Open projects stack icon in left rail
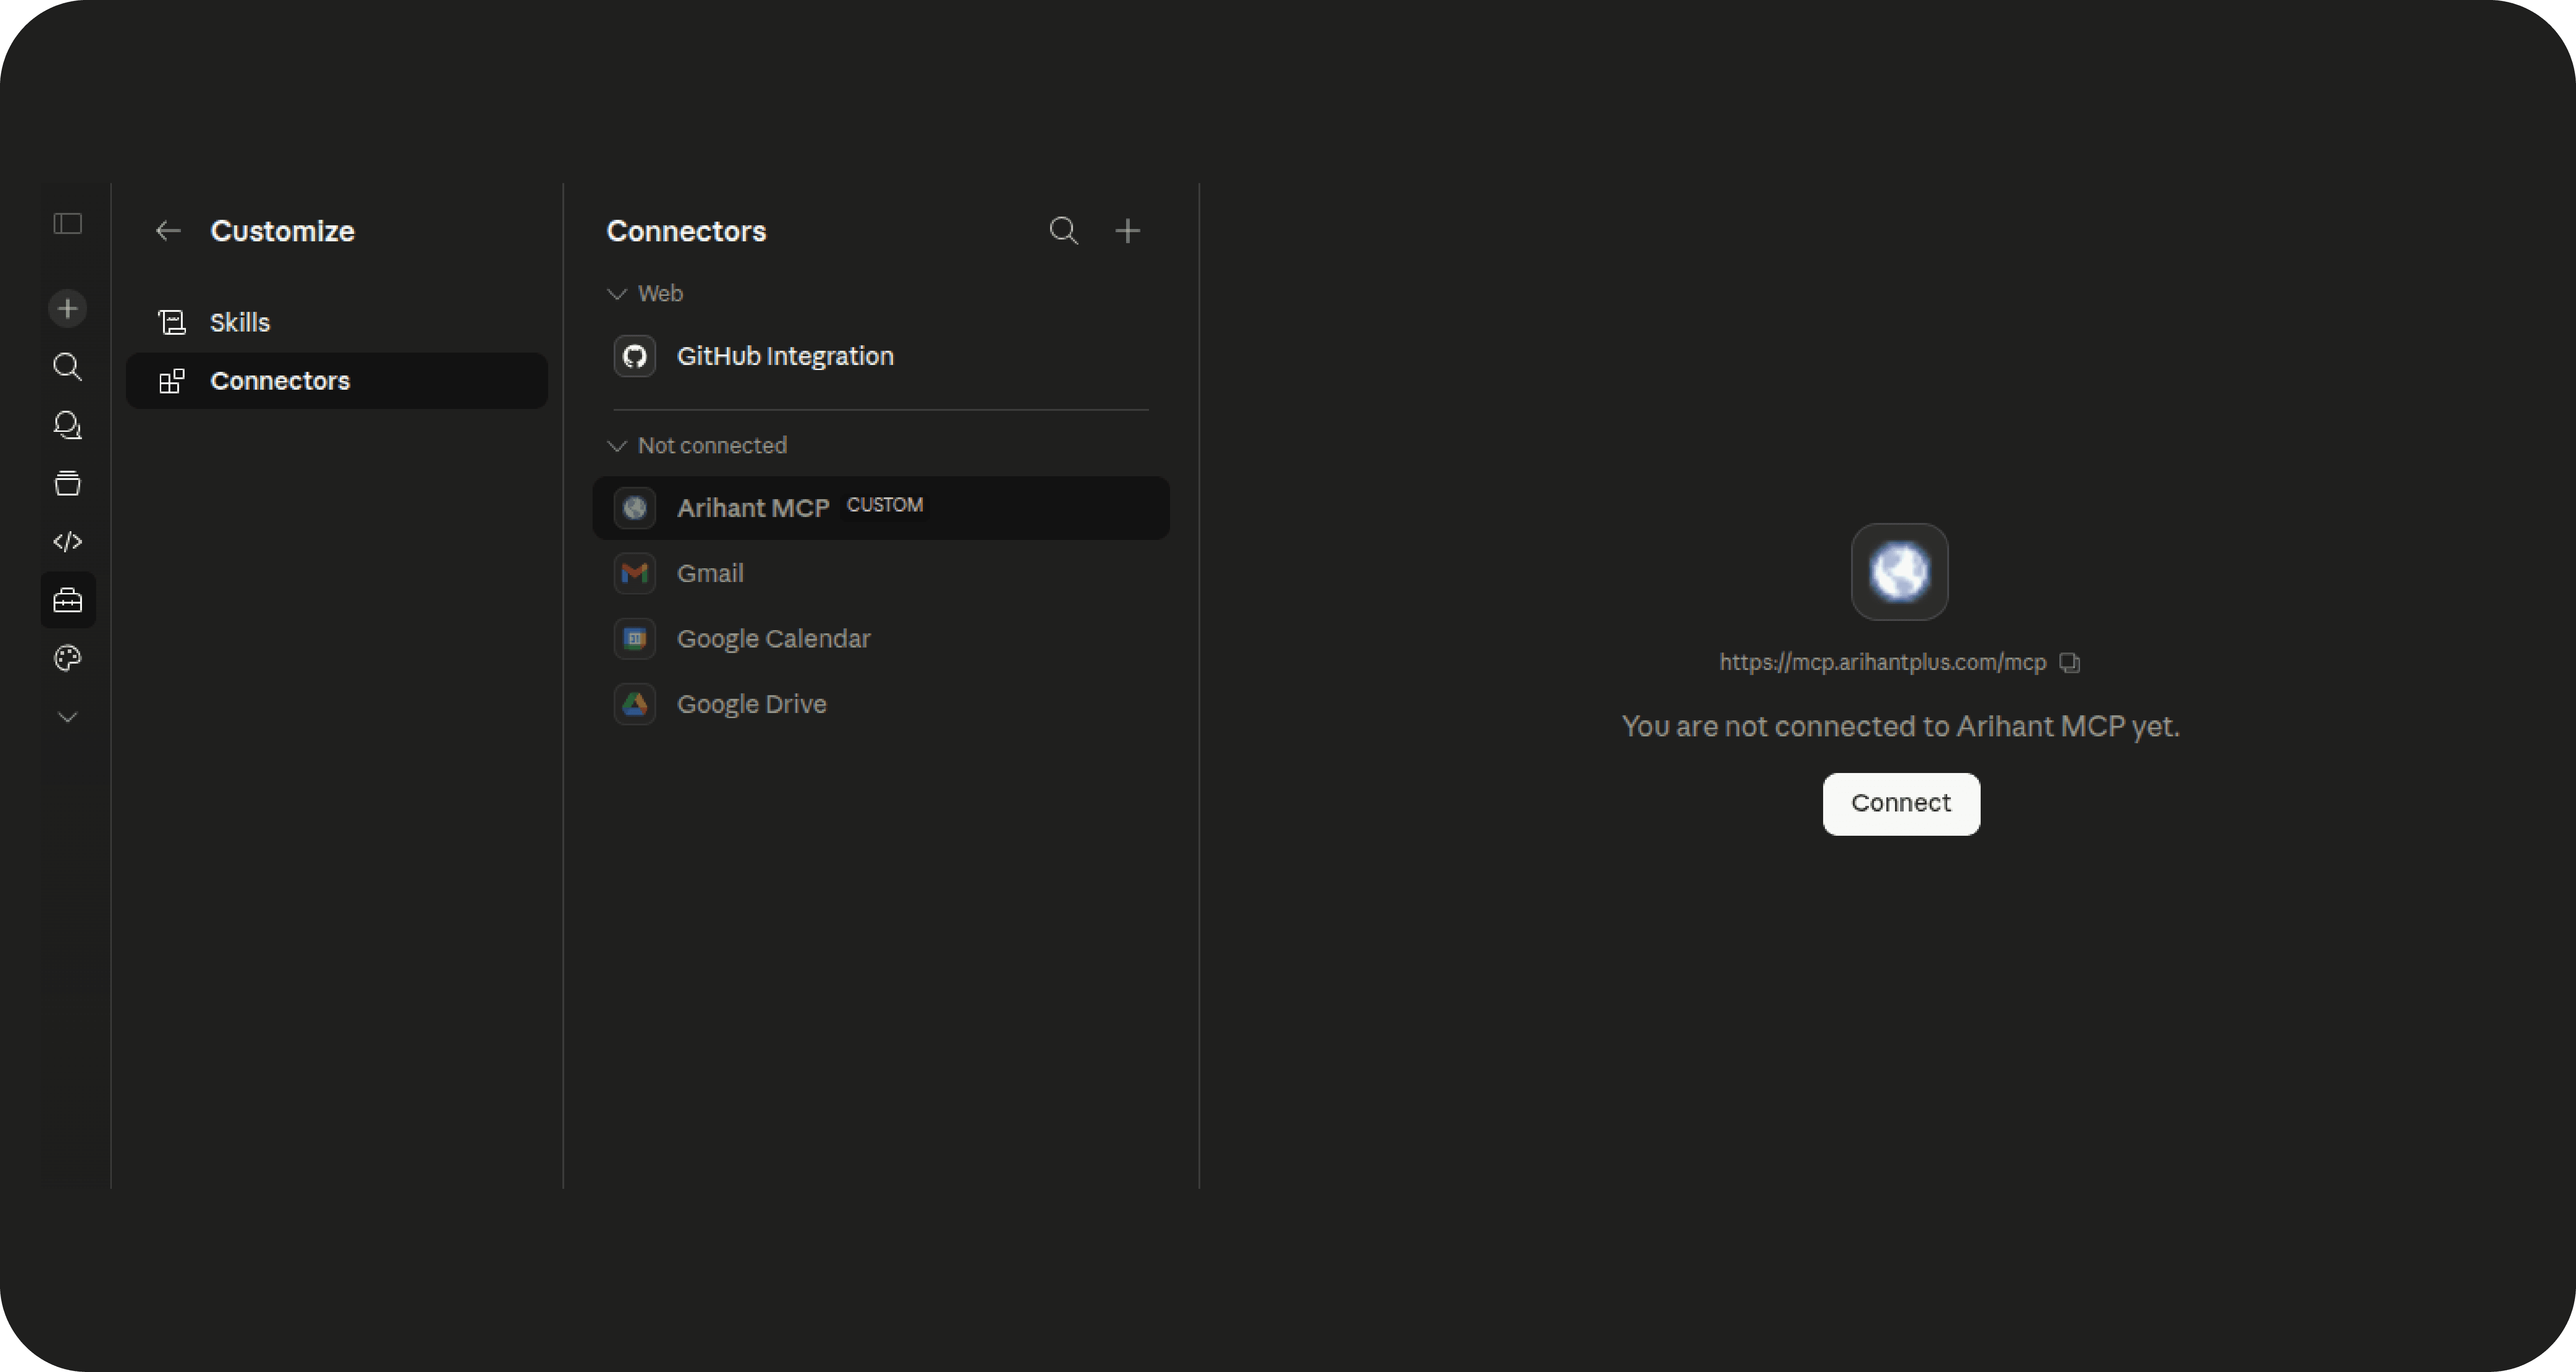 click(67, 483)
